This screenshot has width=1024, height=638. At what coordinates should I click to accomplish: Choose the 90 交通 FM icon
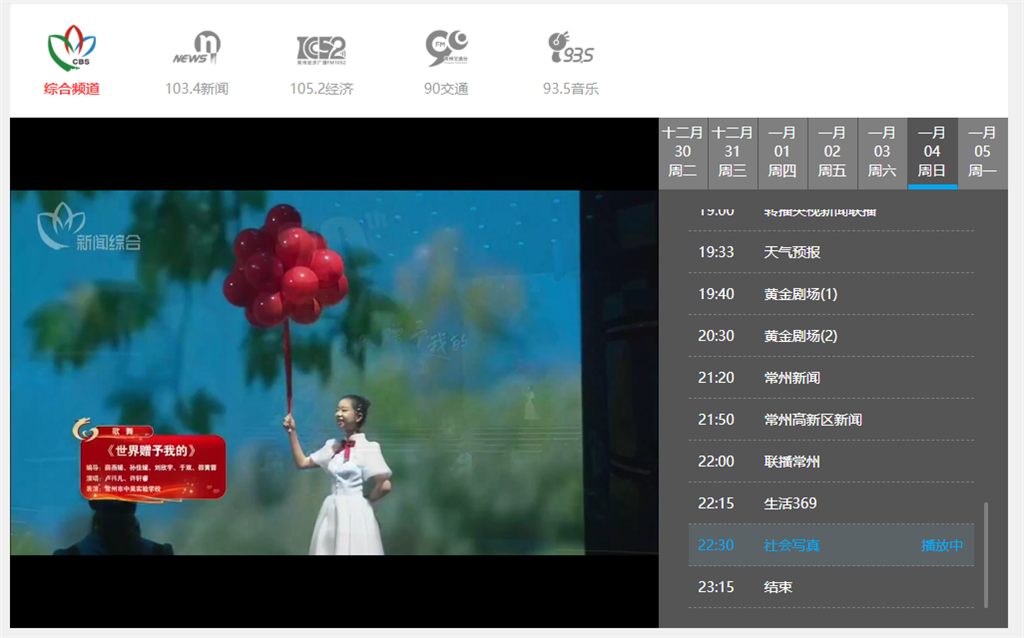click(446, 48)
